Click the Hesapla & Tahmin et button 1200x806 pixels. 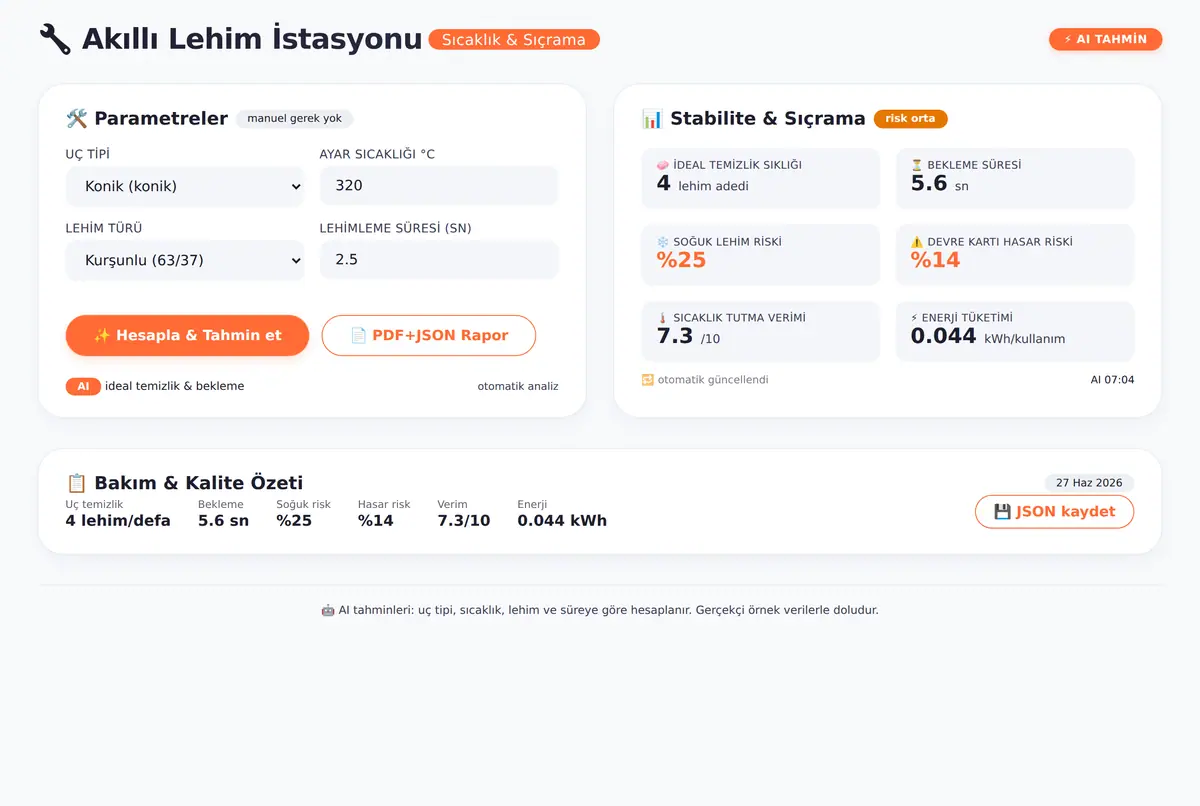pyautogui.click(x=187, y=335)
